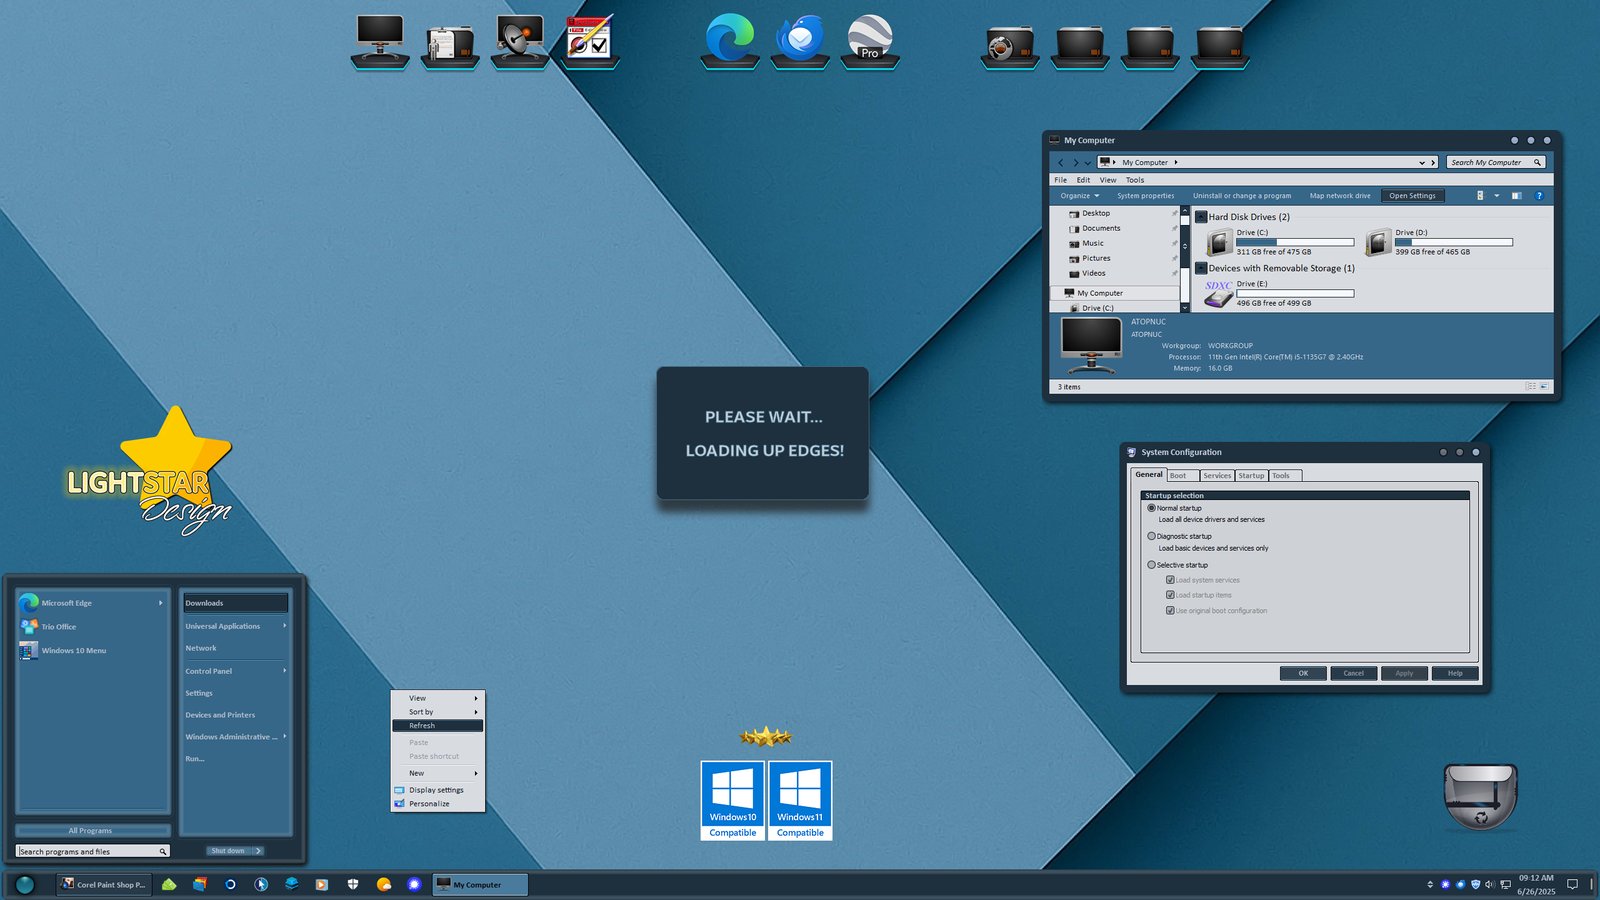The height and width of the screenshot is (900, 1600).
Task: Select Drive (C:) hard disk icon
Action: coord(1219,242)
